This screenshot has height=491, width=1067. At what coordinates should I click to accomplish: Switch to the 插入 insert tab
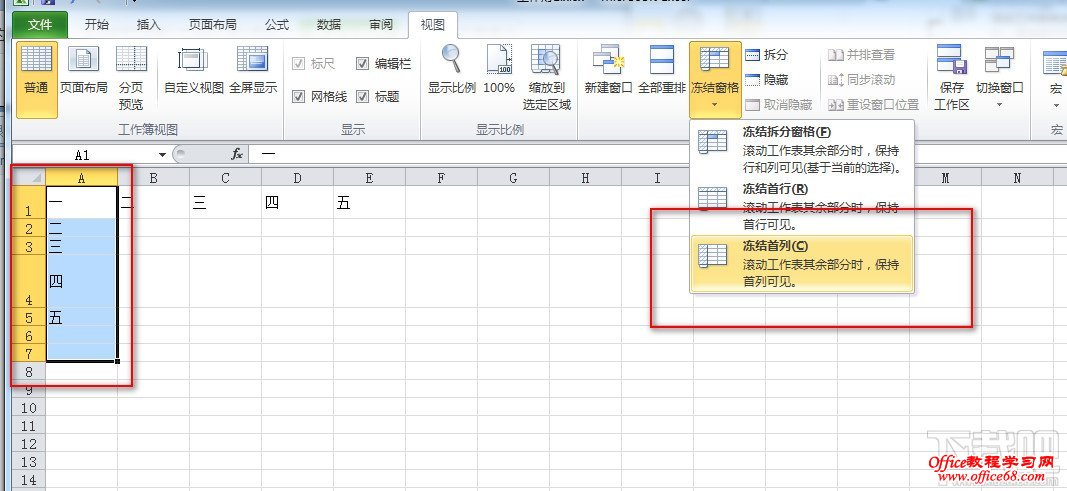point(148,24)
